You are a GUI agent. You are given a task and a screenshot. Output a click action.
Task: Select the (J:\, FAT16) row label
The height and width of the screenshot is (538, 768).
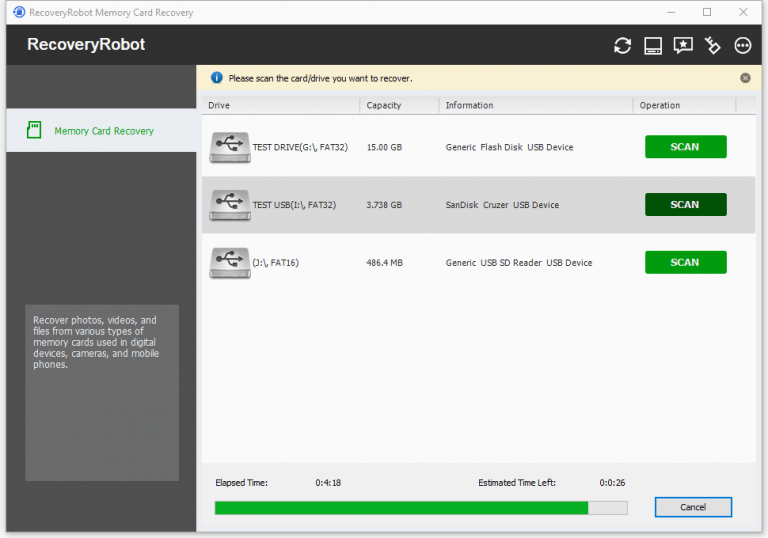(275, 263)
